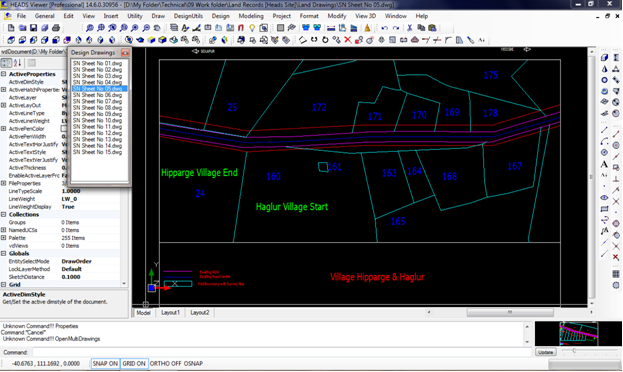Click the text style A icon in modify toolbar
The height and width of the screenshot is (372, 623).
coord(482,40)
